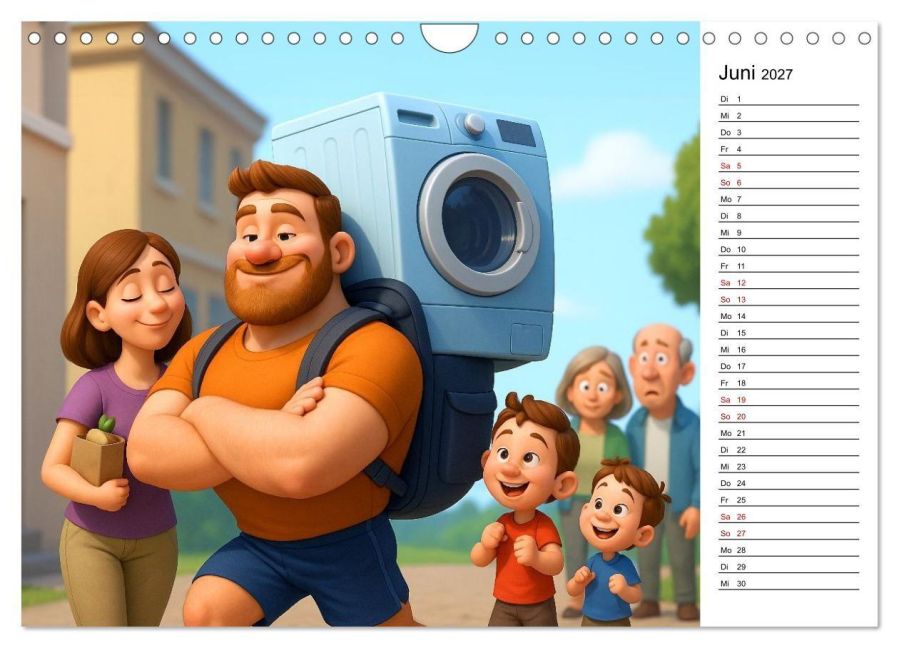This screenshot has width=899, height=648.
Task: Pick the red "So 27" date
Action: (789, 533)
